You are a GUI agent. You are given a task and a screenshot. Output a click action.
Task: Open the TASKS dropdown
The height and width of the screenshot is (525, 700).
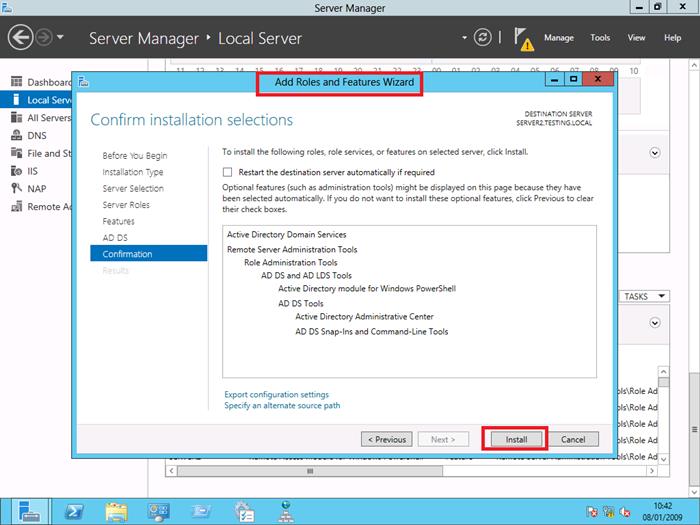(644, 296)
